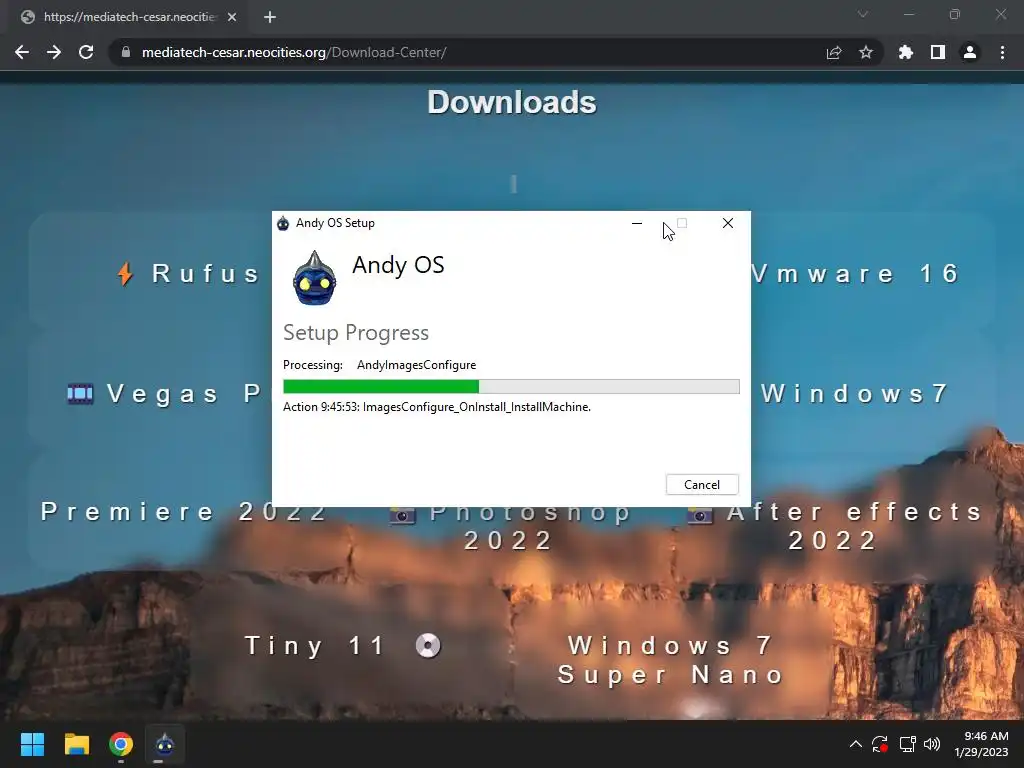Viewport: 1024px width, 768px height.
Task: Click the Vegas film strip icon
Action: coord(80,394)
